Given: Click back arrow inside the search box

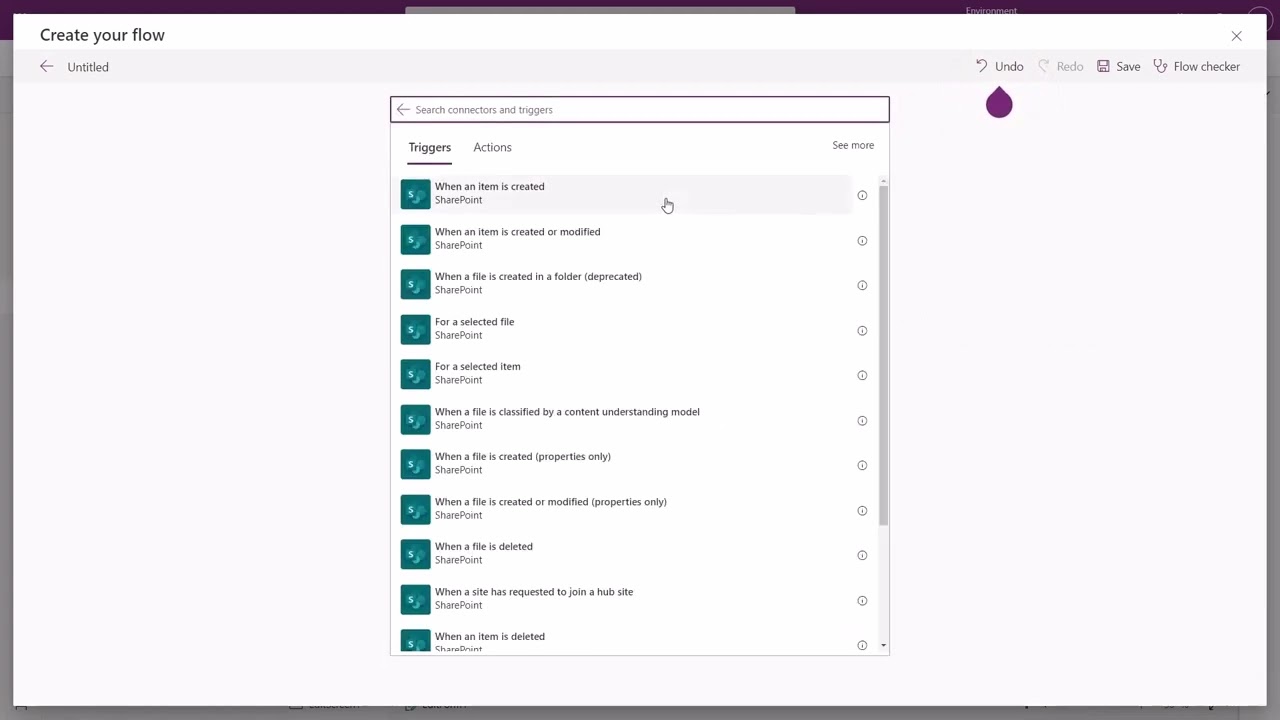Looking at the screenshot, I should [403, 109].
